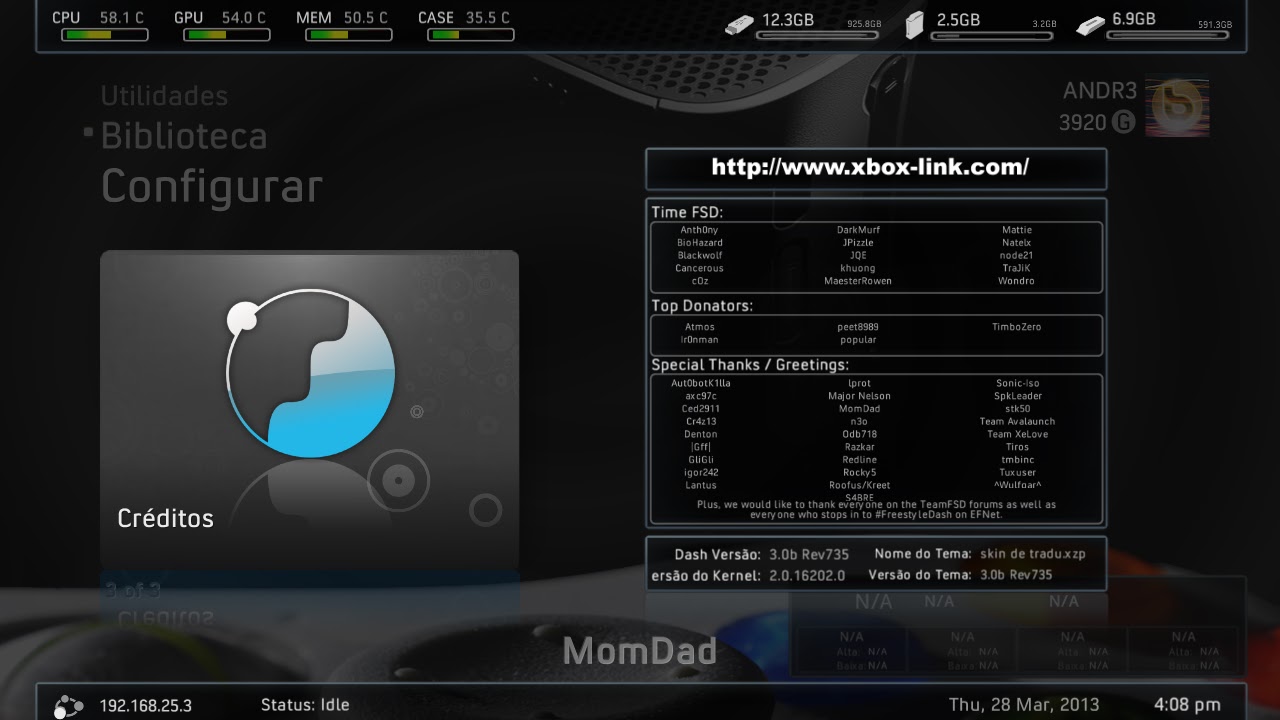
Task: Click the large MomDad title at bottom
Action: tap(640, 652)
